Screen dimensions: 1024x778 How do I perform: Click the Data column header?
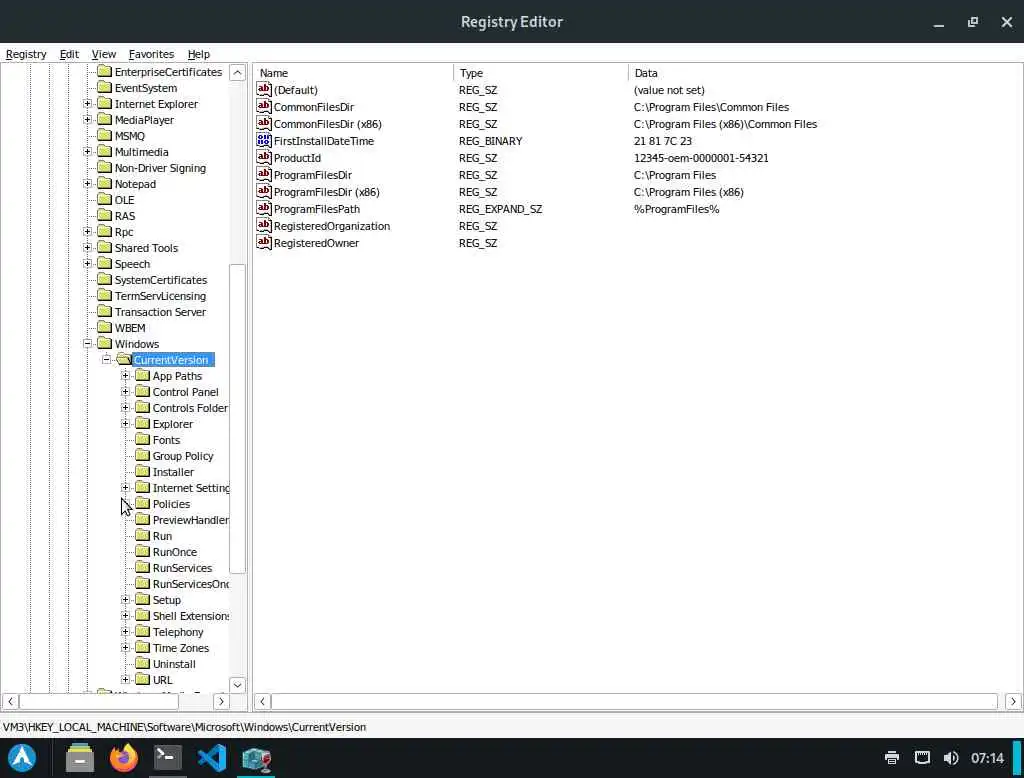pos(825,73)
